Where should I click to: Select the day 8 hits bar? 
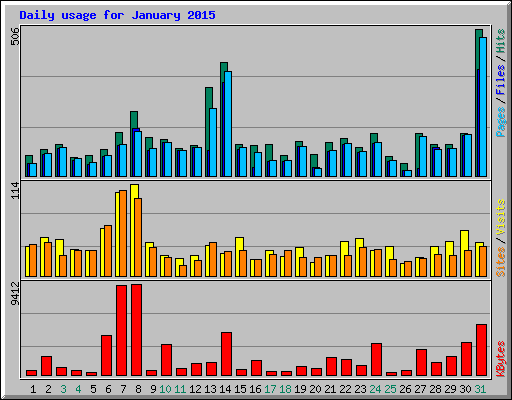point(134,119)
